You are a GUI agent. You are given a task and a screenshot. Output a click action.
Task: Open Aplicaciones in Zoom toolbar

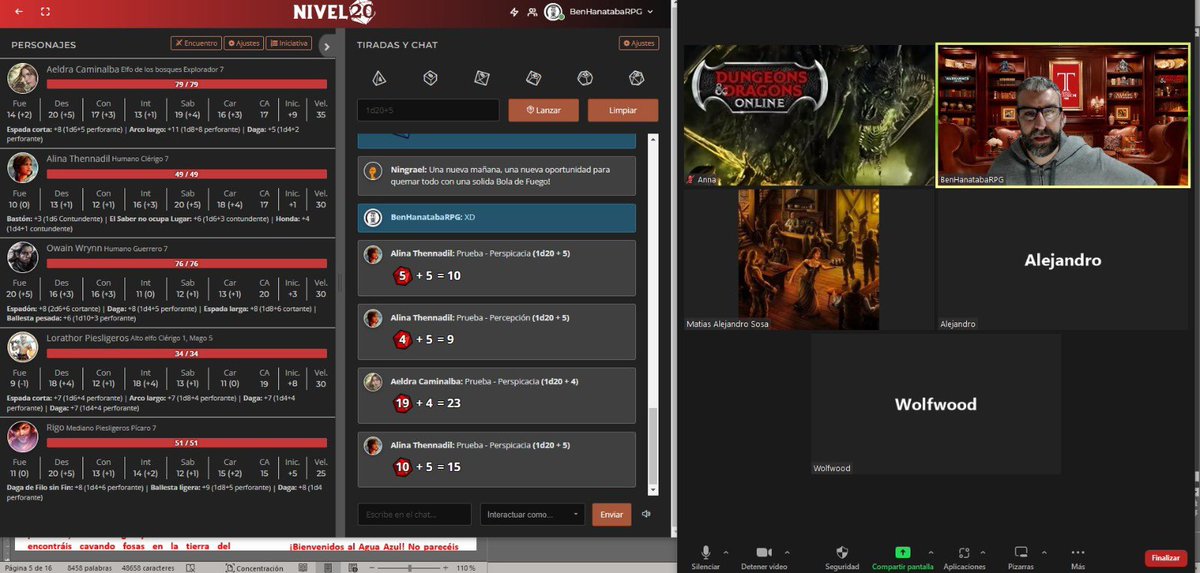pos(964,556)
